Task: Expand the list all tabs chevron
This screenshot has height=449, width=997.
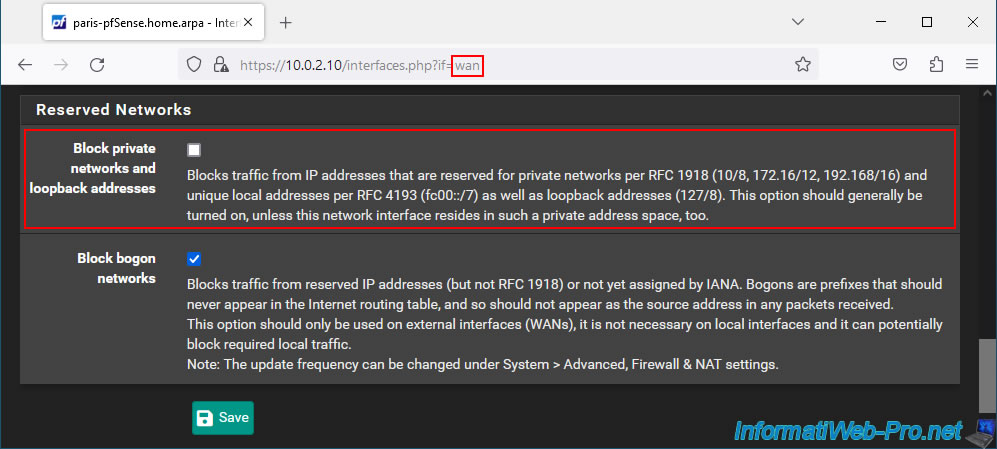Action: [797, 22]
